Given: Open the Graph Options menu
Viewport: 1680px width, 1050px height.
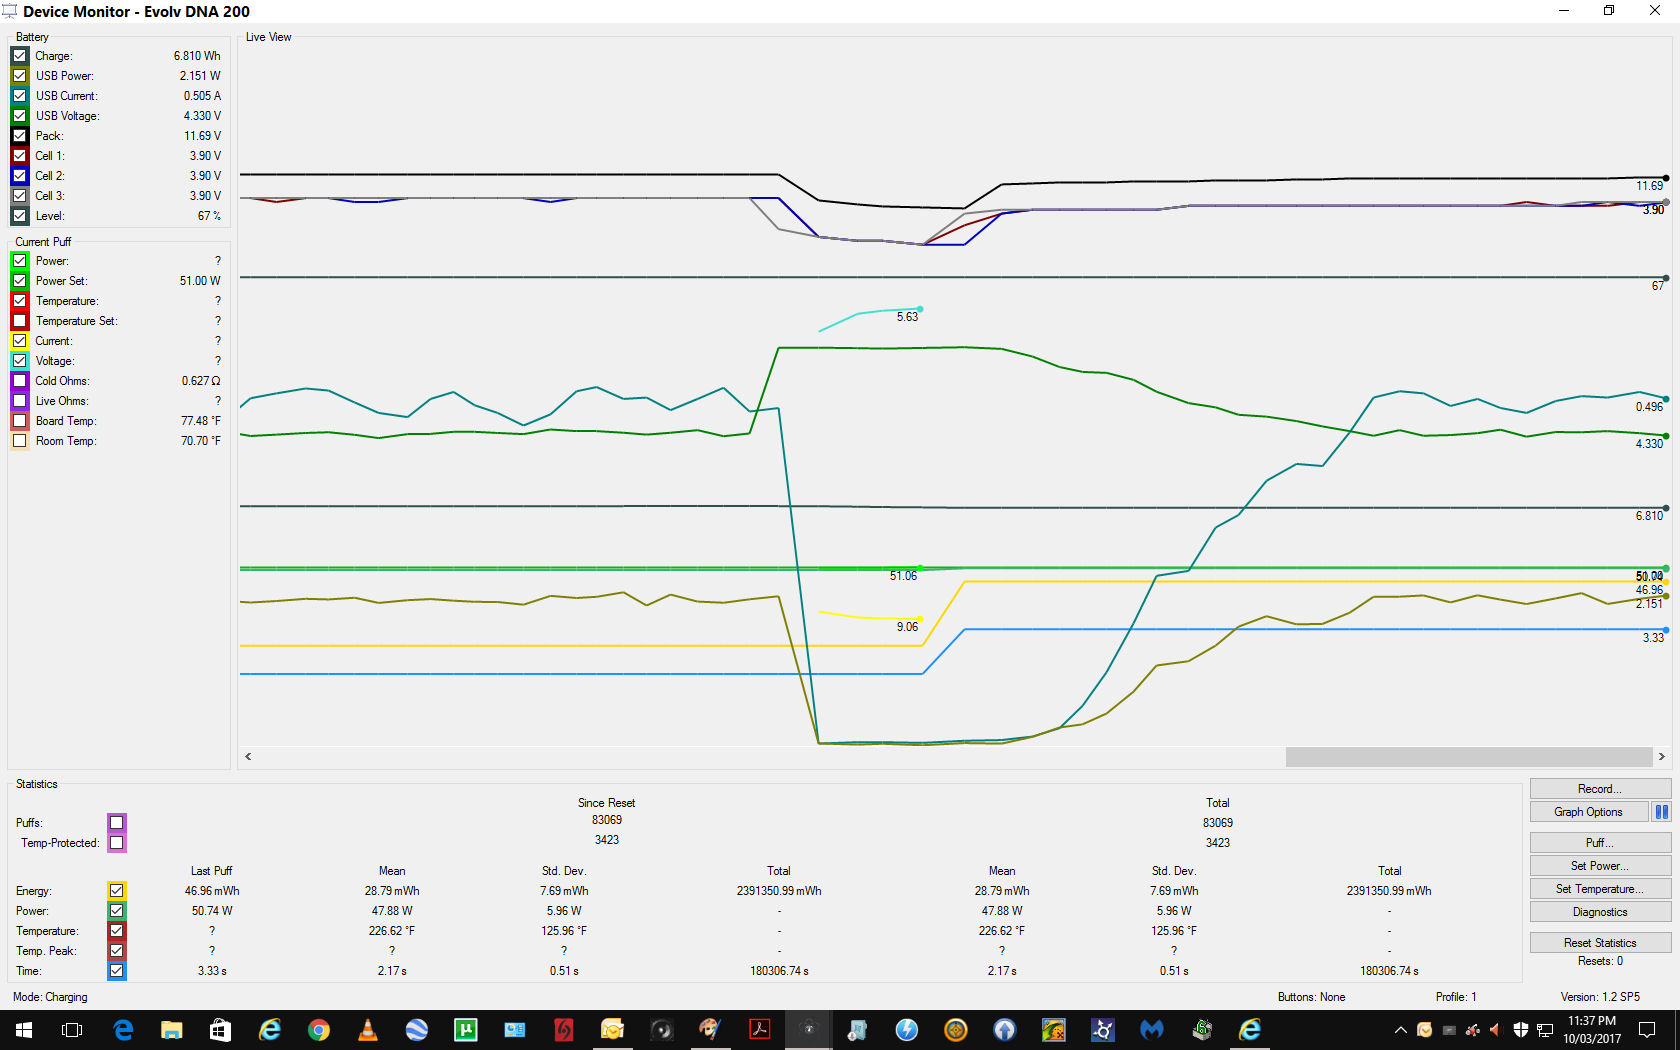Looking at the screenshot, I should (1588, 812).
